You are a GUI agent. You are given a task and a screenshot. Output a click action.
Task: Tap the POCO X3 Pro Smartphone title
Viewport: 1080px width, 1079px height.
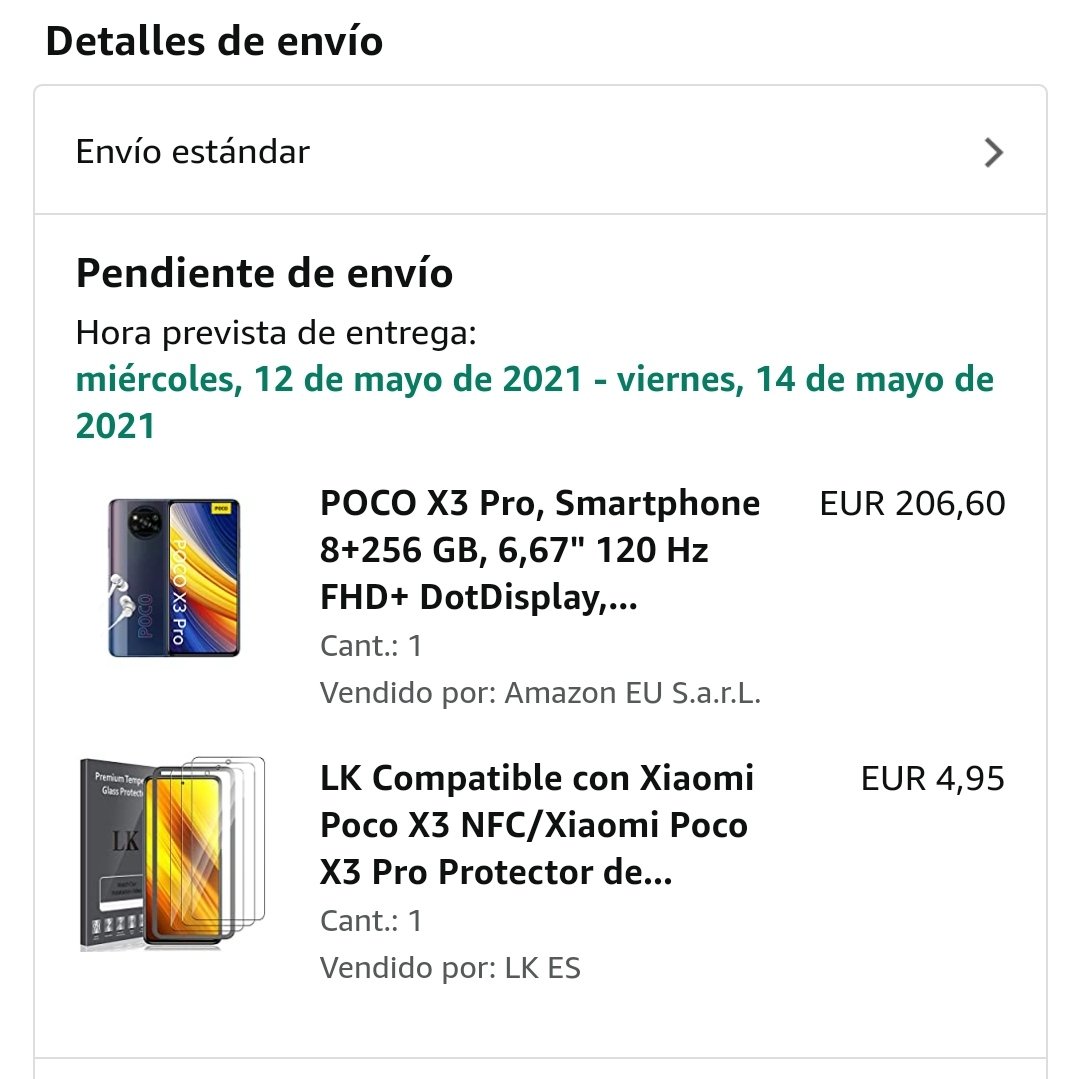point(540,550)
